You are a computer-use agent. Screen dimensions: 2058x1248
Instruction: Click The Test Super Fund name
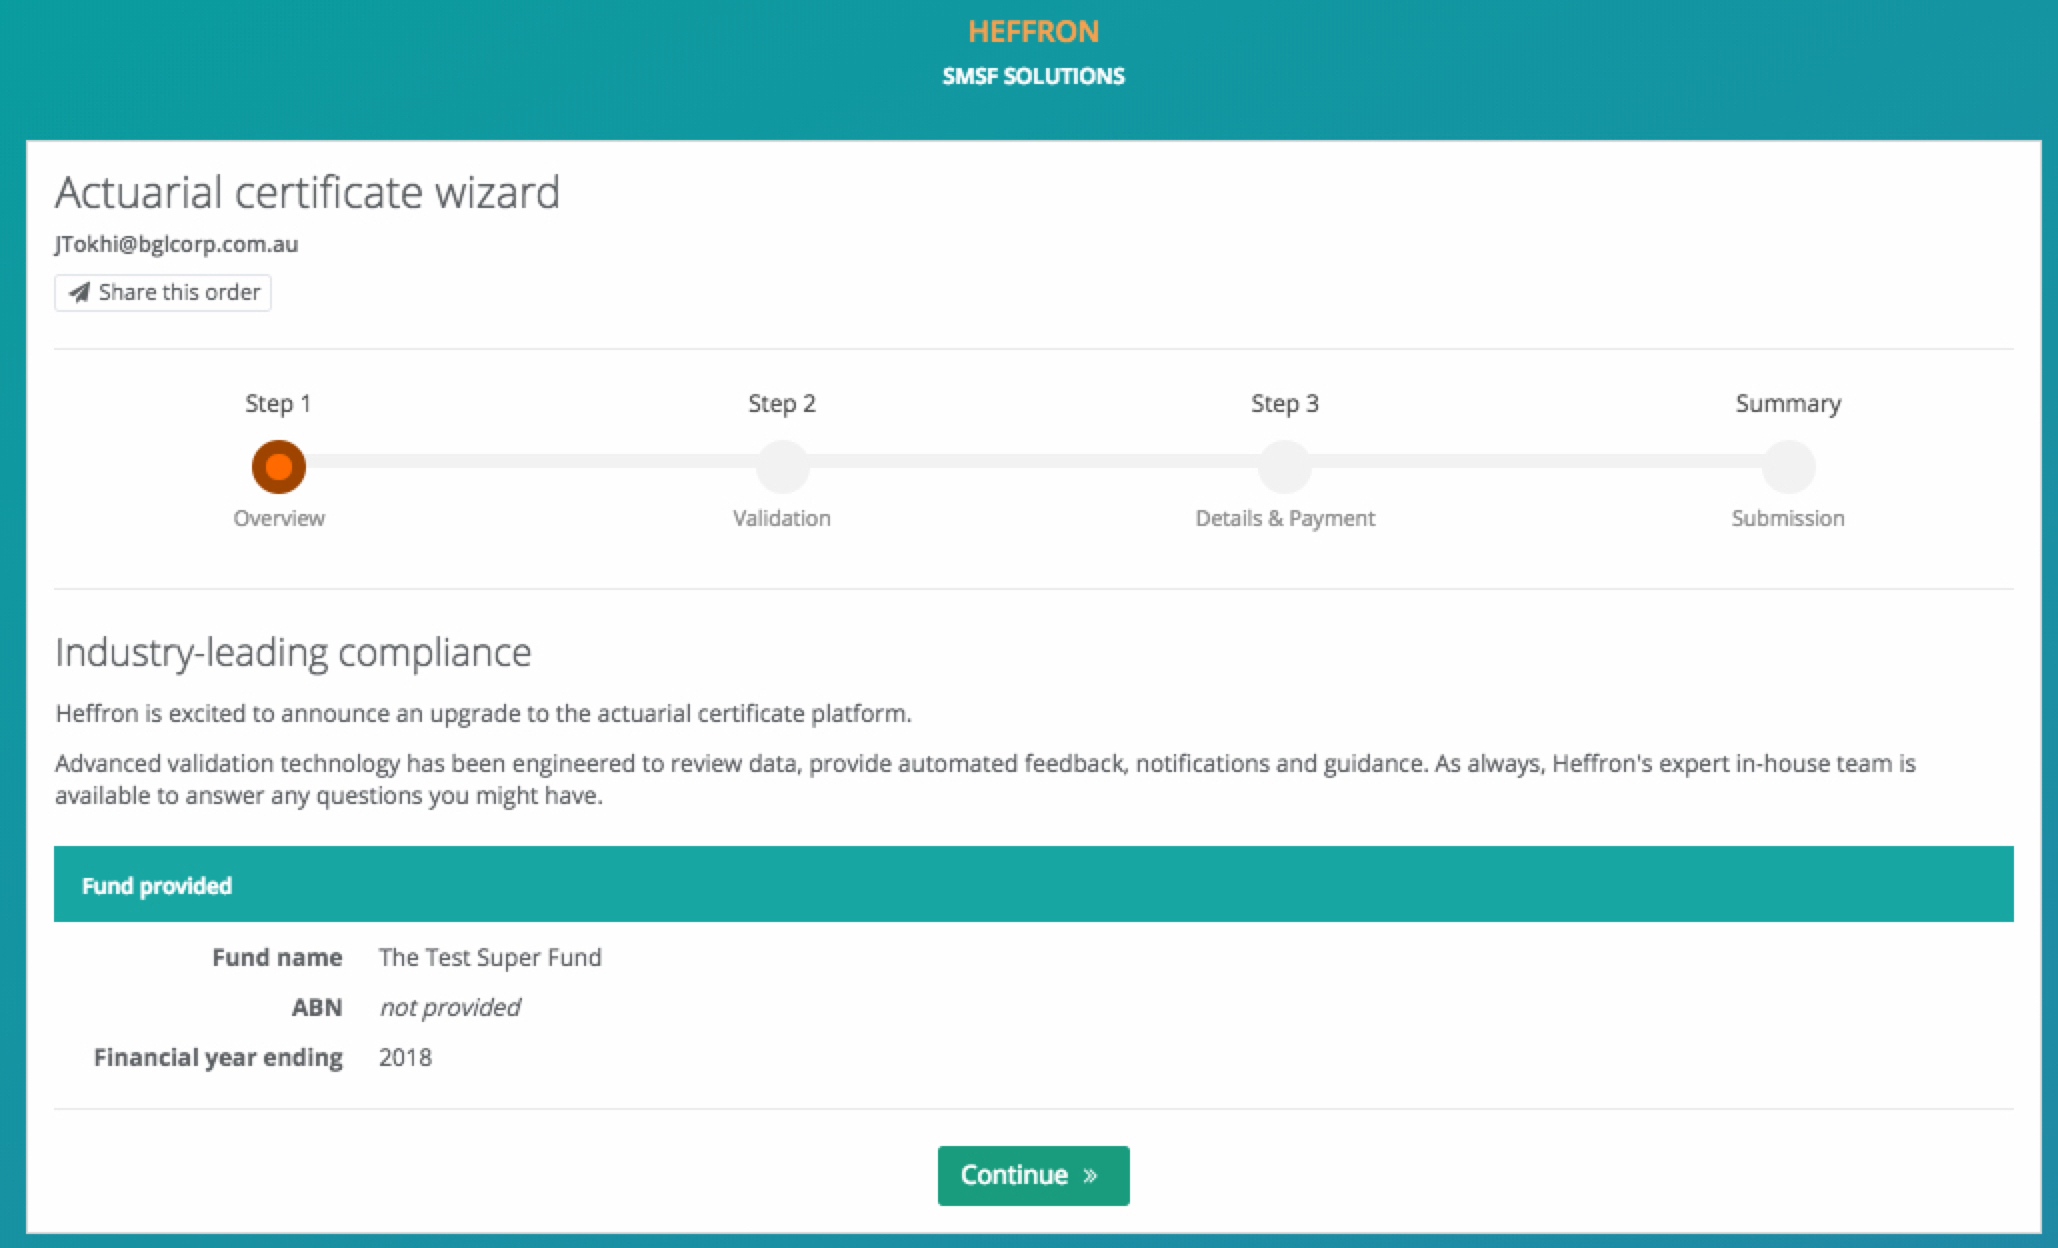[490, 957]
